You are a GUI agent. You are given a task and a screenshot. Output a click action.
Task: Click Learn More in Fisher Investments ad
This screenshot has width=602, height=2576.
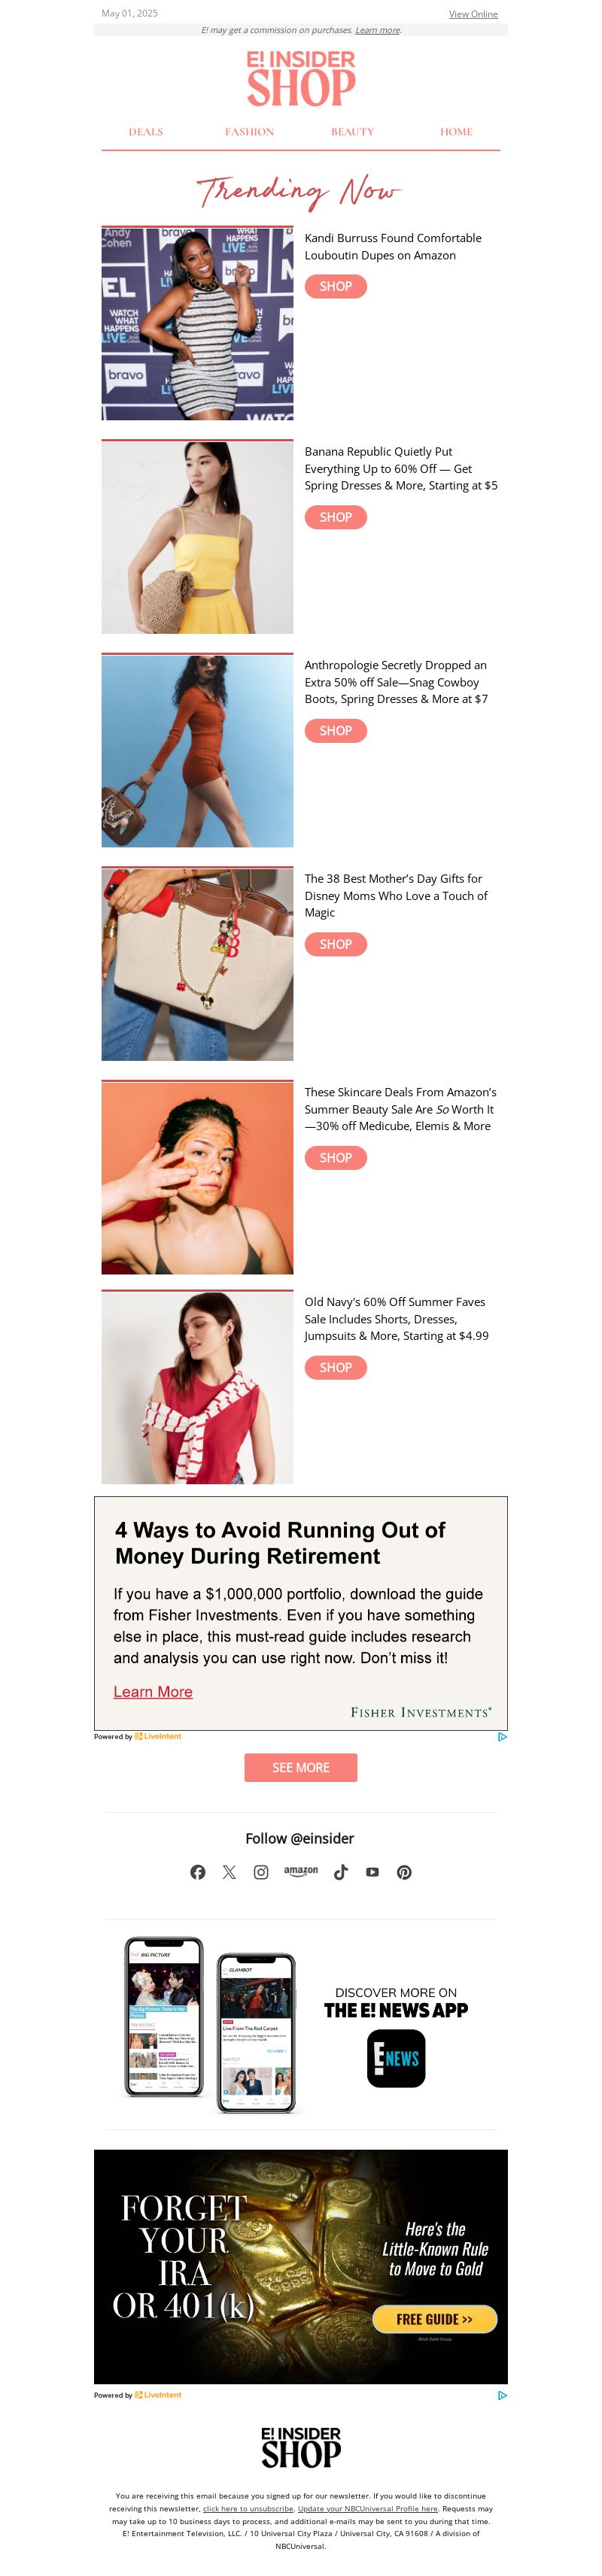pyautogui.click(x=153, y=1691)
